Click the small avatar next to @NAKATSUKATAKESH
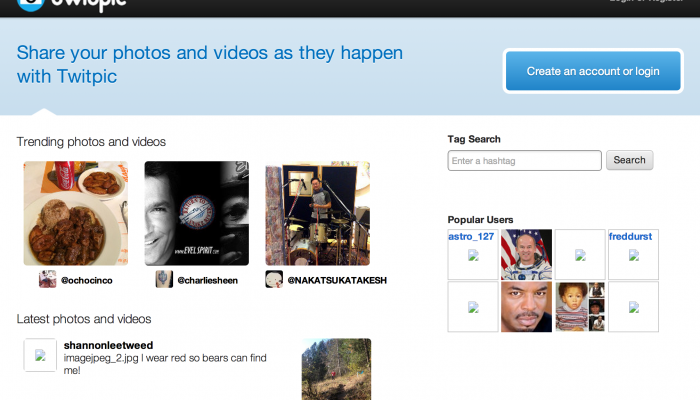 (274, 279)
